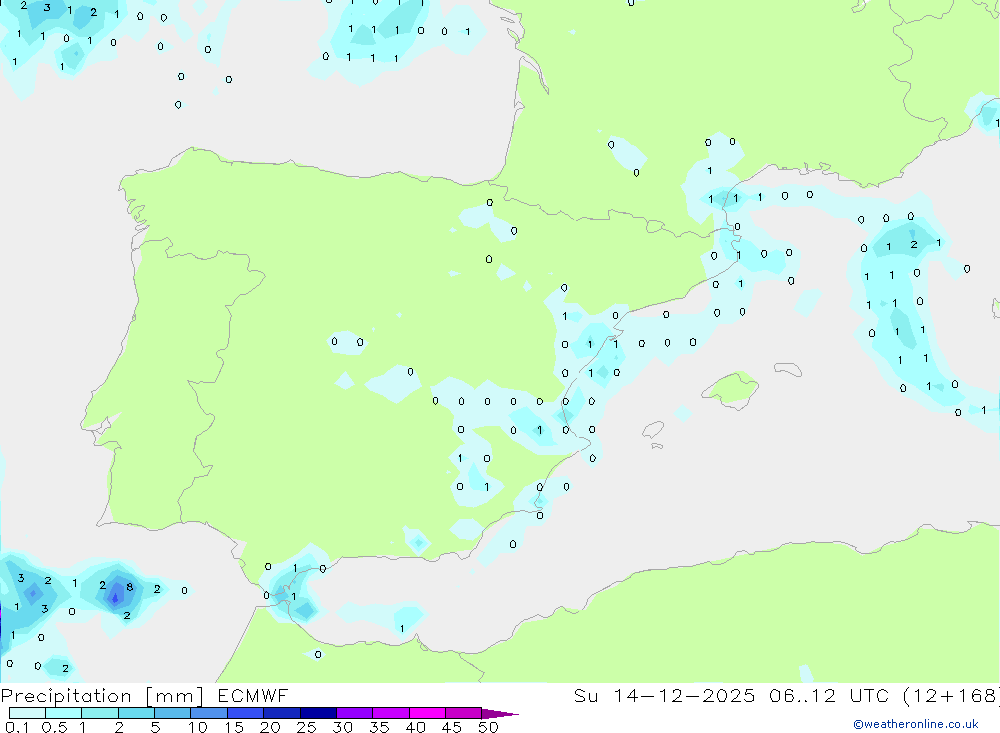Select the 10–15 mm legend color swatch
Screen dimensions: 1000x733
pos(209,713)
